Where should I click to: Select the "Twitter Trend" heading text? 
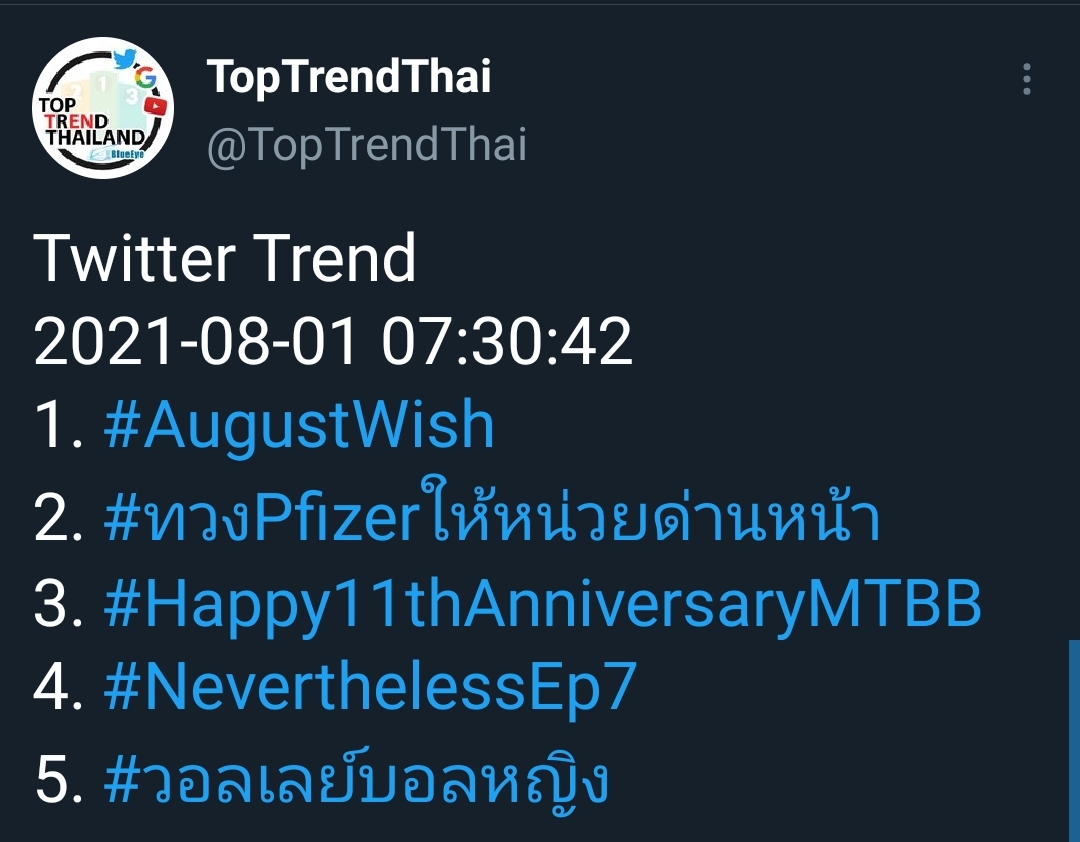225,258
